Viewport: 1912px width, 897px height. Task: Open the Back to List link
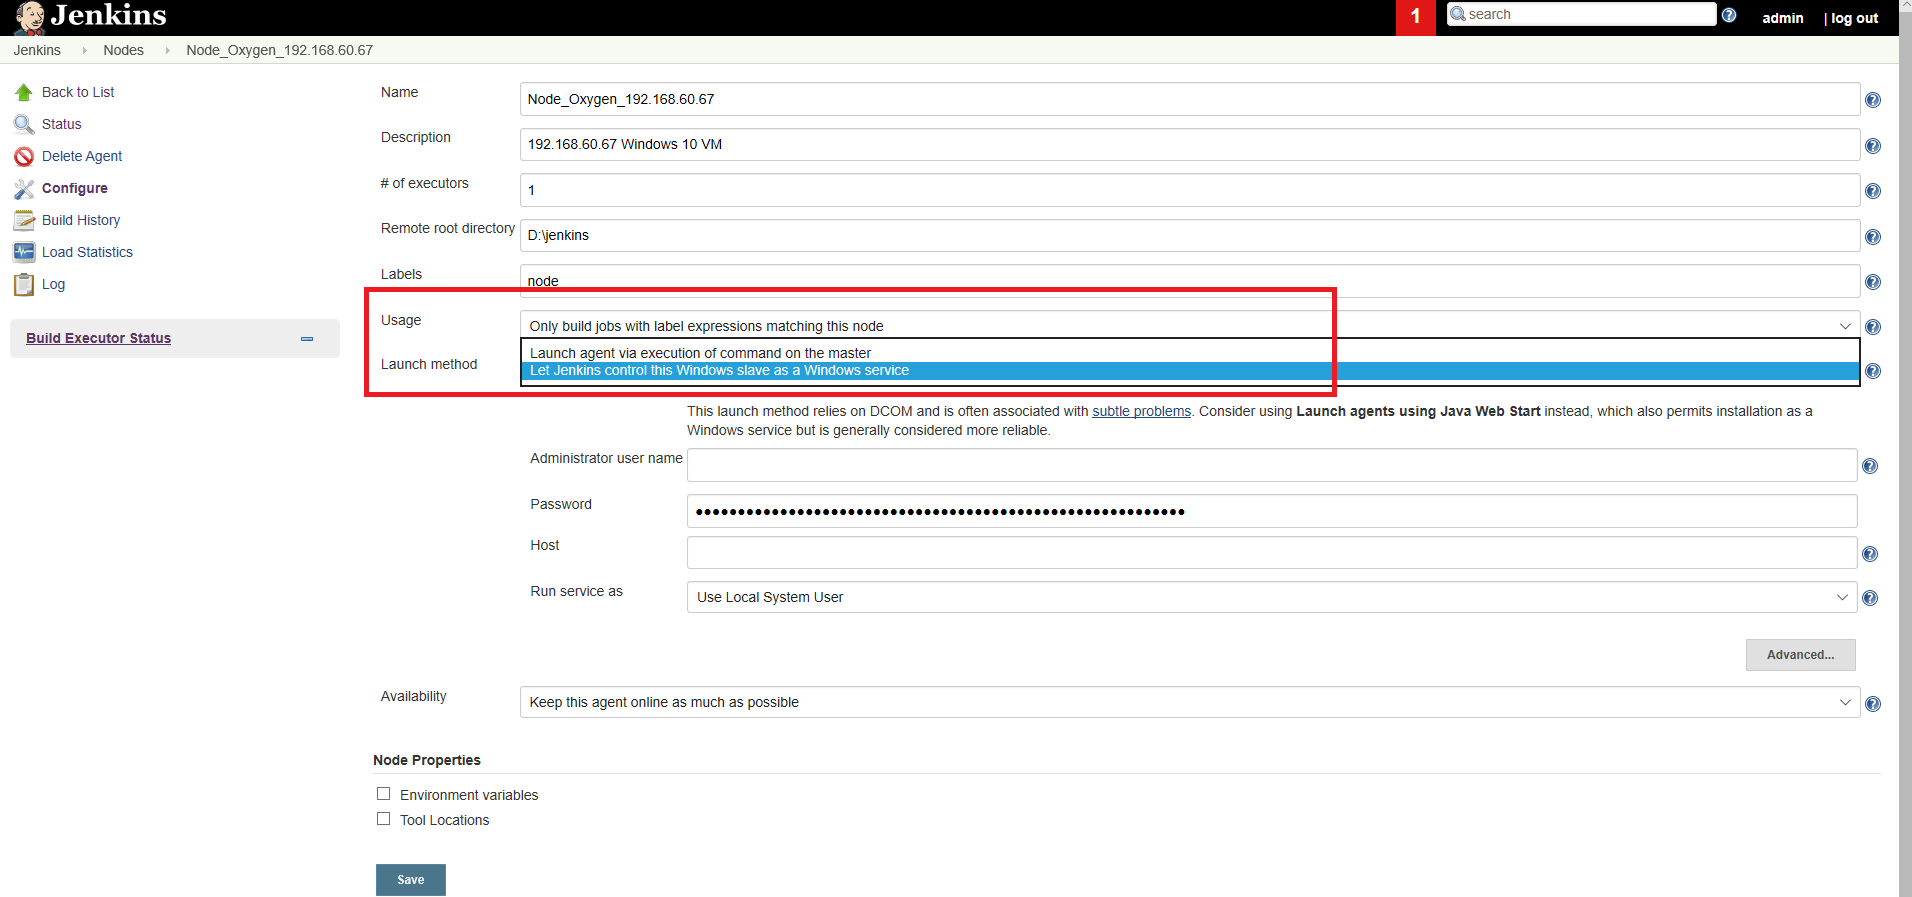pyautogui.click(x=78, y=92)
